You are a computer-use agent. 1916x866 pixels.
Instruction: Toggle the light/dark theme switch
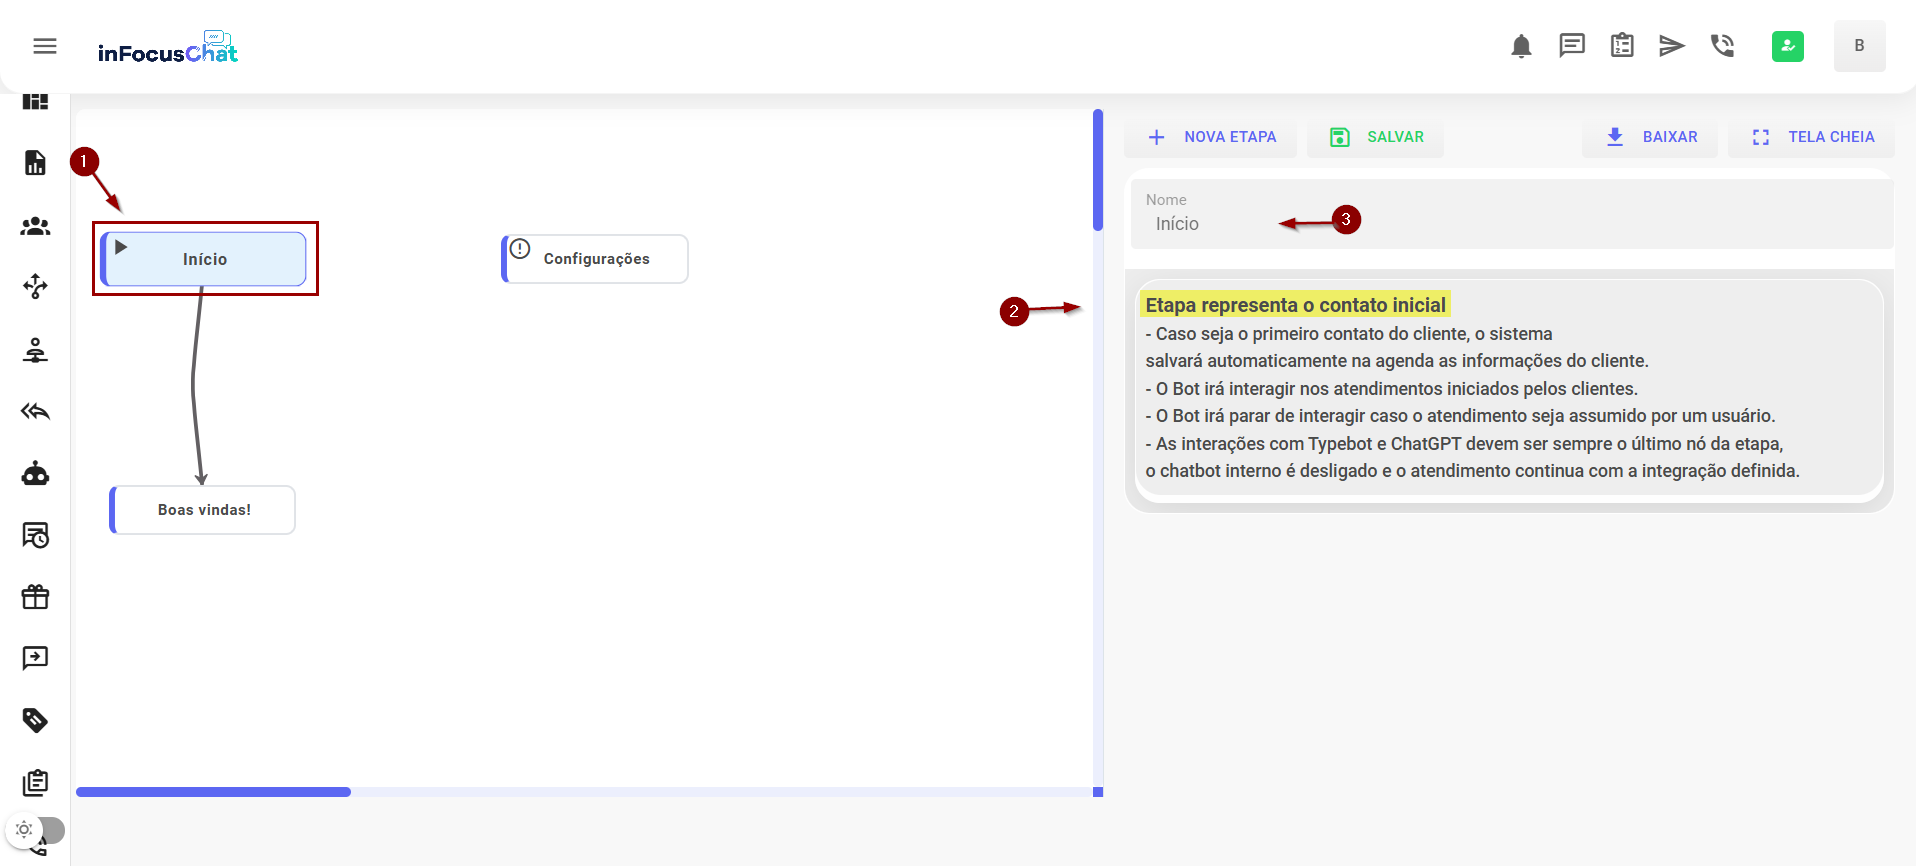coord(36,830)
